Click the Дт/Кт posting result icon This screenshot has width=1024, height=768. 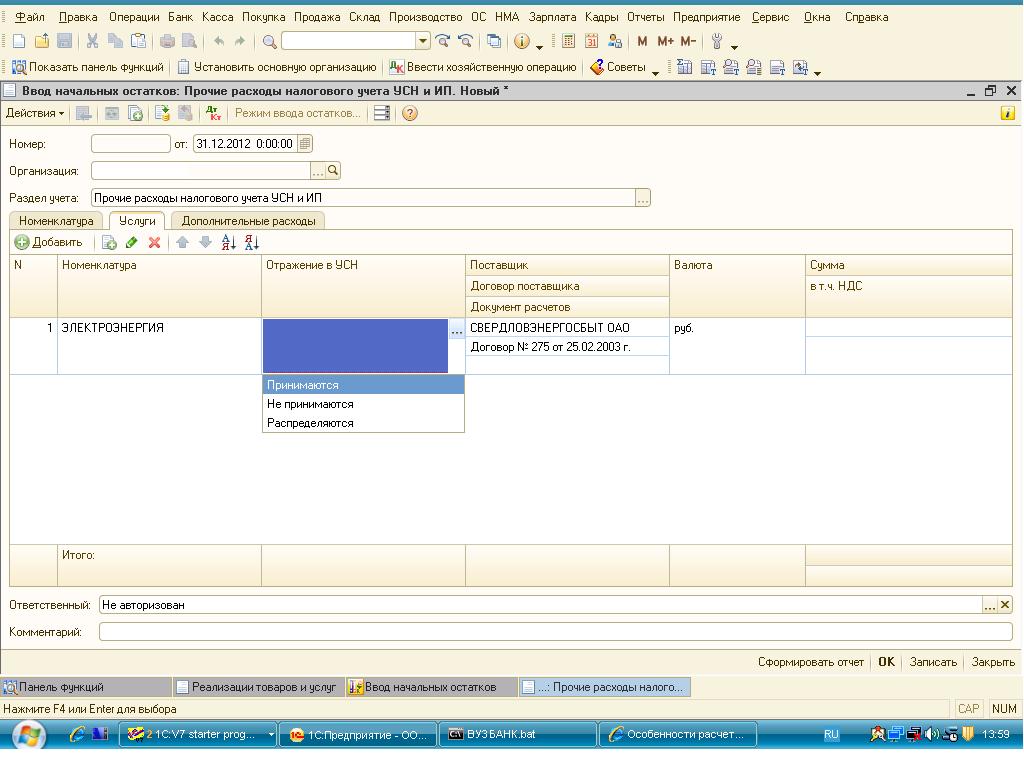[x=213, y=113]
